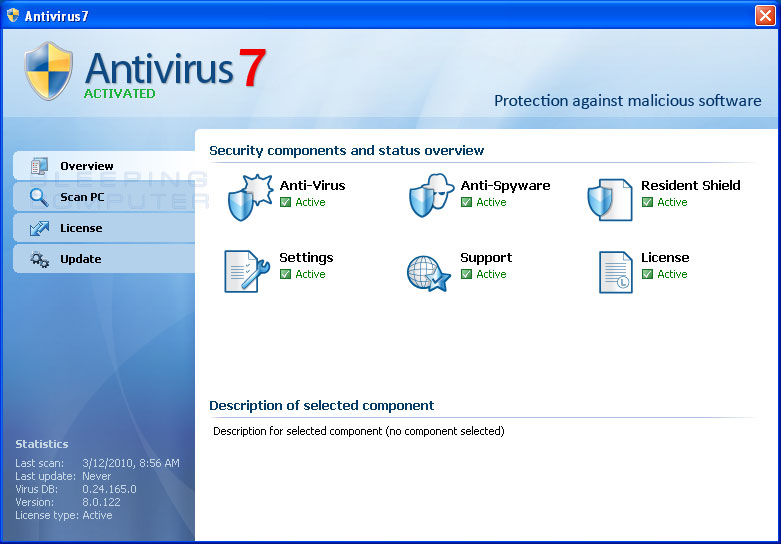Click the Support globe star icon
Screen dimensions: 781x544
tap(429, 273)
